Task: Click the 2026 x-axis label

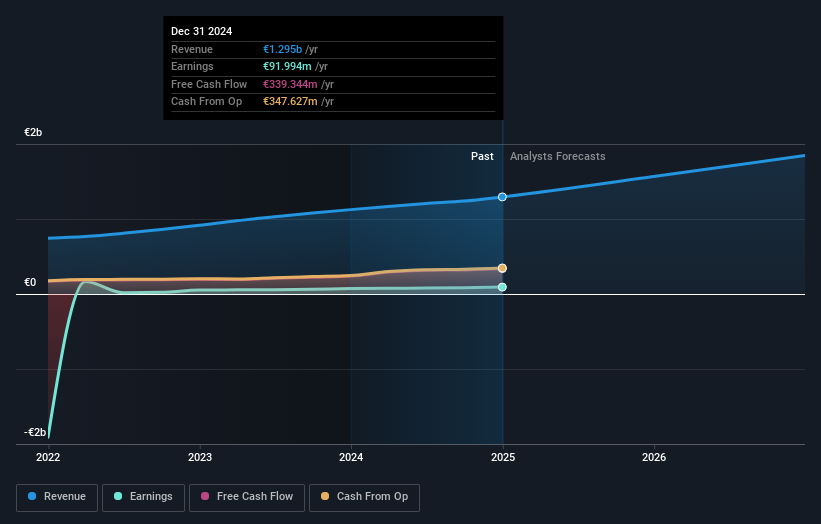Action: [x=654, y=457]
